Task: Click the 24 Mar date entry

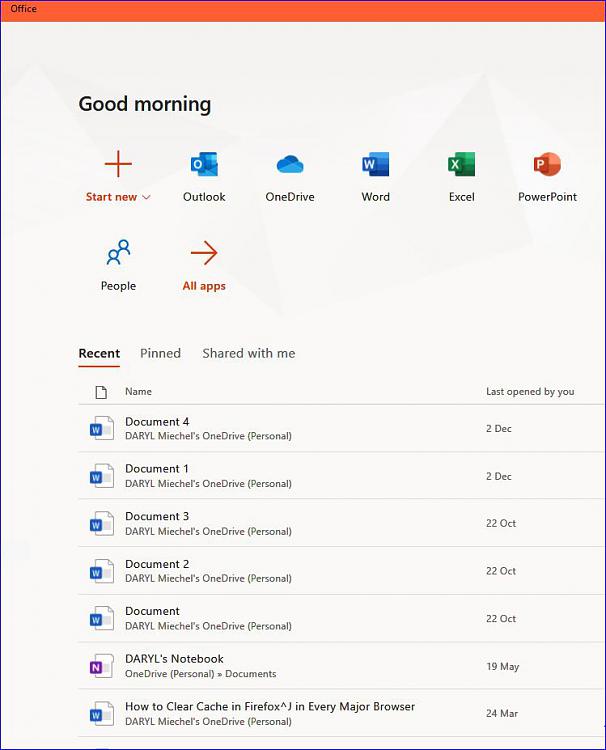Action: pos(502,714)
